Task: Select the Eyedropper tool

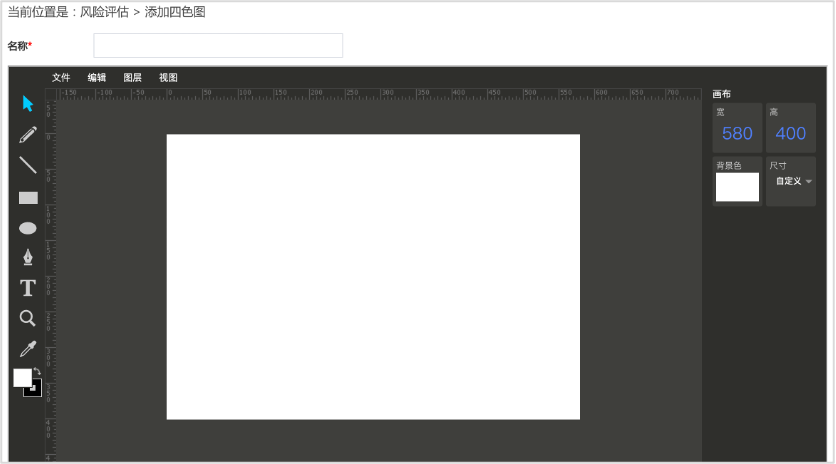Action: tap(28, 349)
